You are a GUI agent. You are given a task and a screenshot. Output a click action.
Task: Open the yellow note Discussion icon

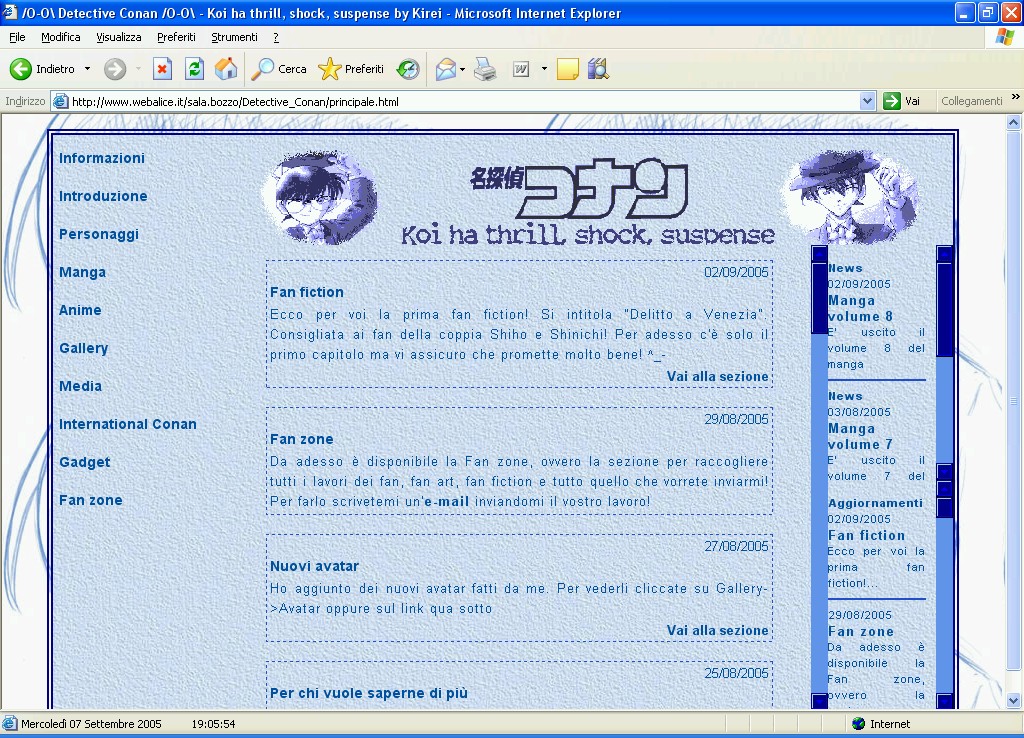coord(568,69)
